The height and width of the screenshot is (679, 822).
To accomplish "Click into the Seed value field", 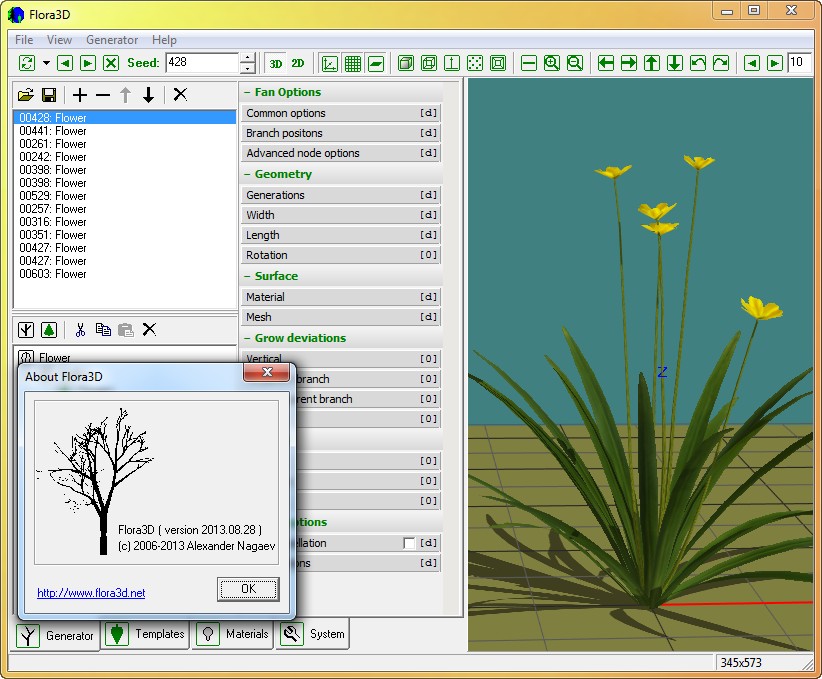I will (202, 63).
